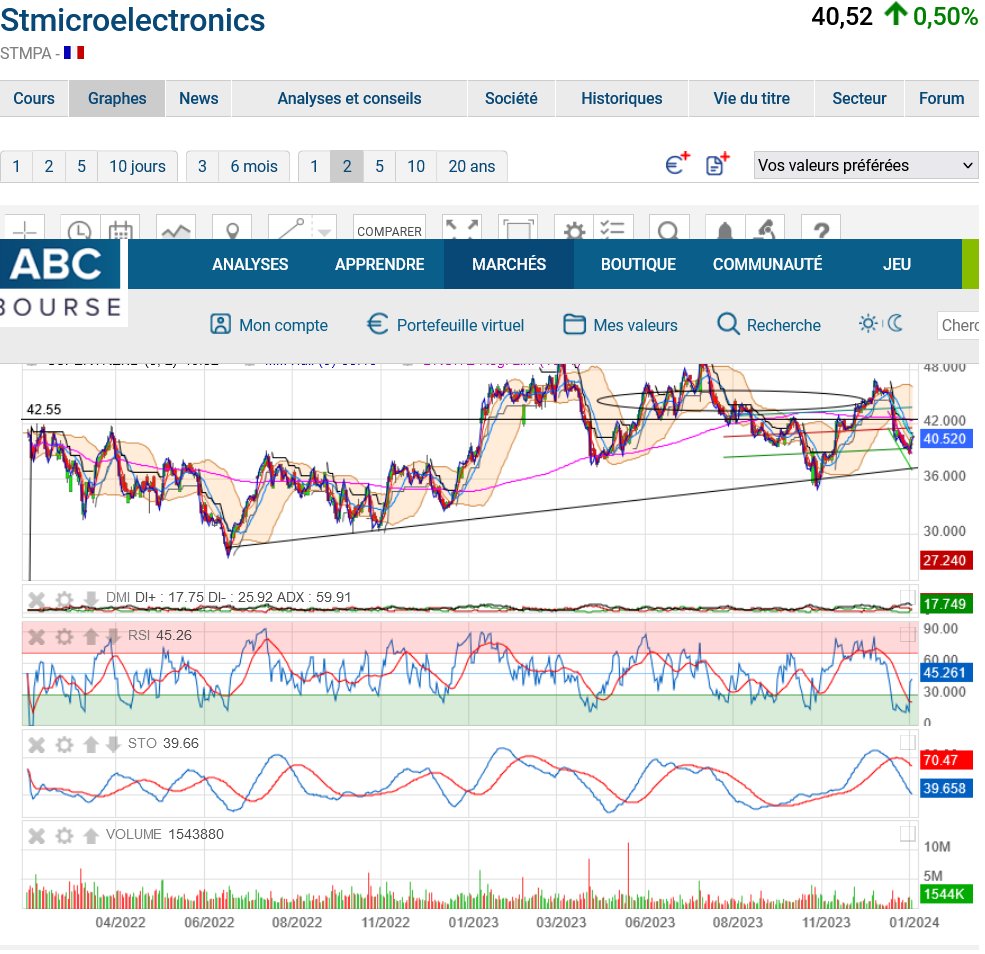Remove the STO indicator
Screen dimensions: 985x954
coord(36,745)
